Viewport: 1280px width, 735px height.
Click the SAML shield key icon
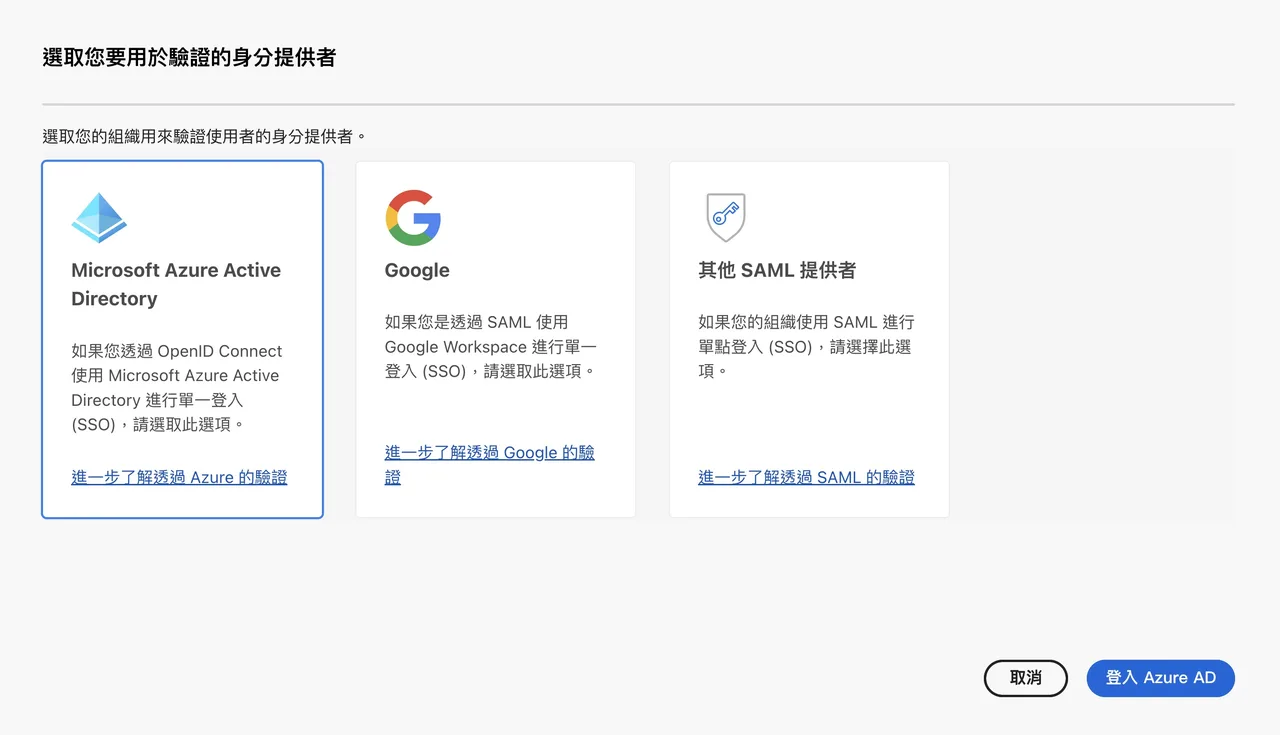[x=726, y=217]
